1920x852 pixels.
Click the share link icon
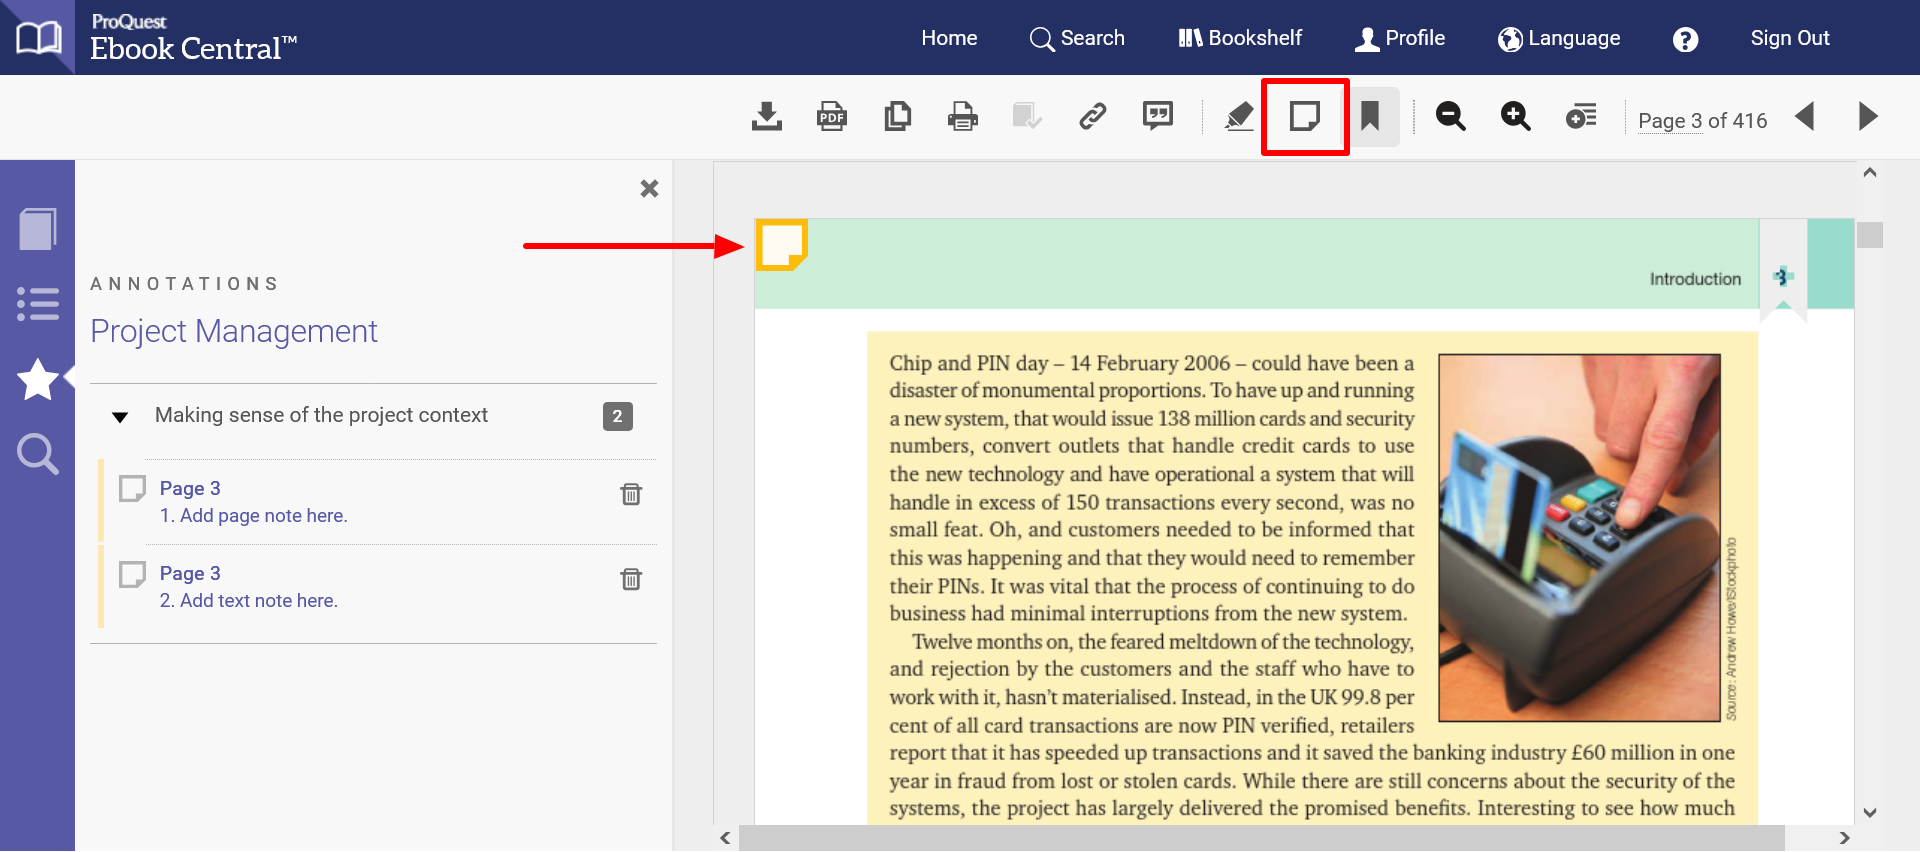pos(1093,117)
